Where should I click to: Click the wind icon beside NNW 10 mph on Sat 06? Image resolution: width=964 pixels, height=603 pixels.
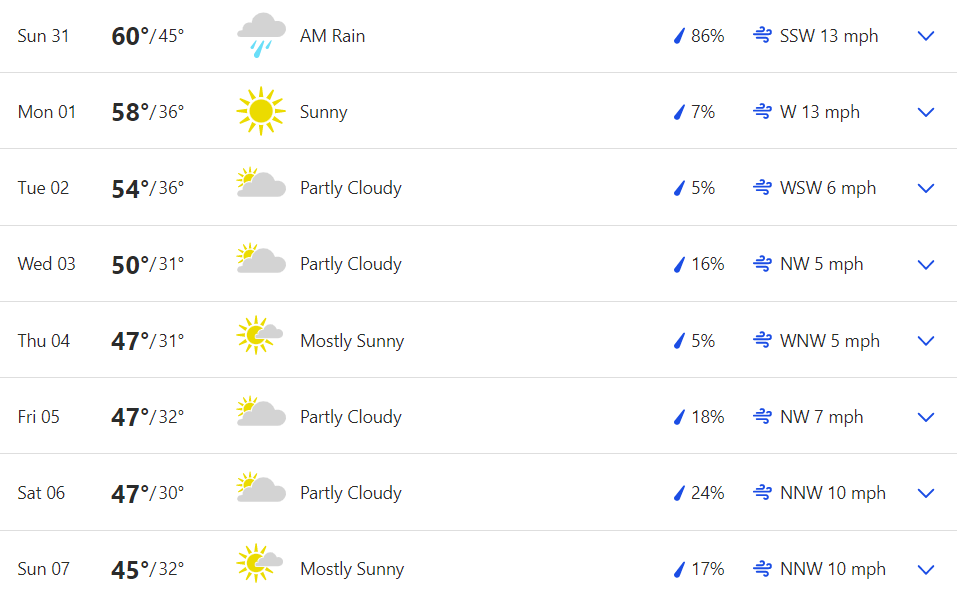point(762,493)
